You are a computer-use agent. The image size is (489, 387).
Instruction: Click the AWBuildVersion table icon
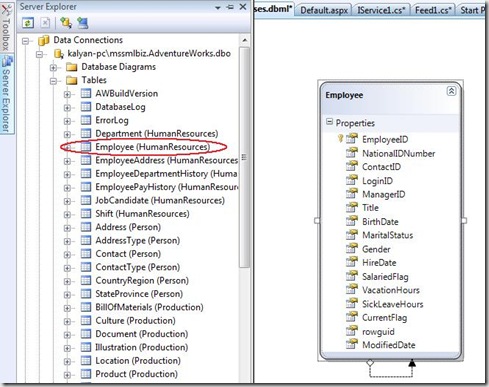pos(86,93)
